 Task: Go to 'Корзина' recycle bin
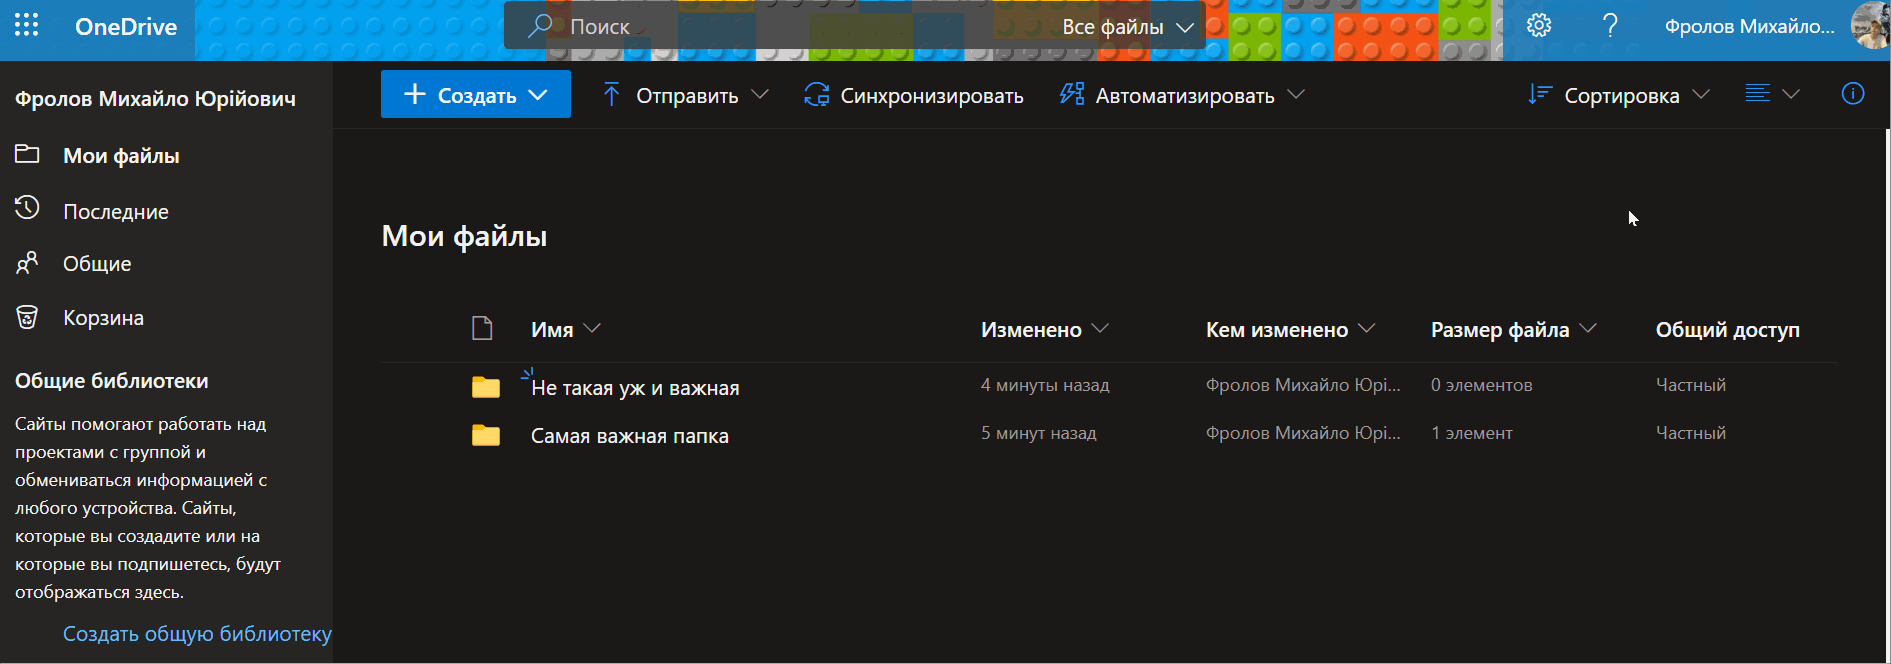[x=103, y=318]
